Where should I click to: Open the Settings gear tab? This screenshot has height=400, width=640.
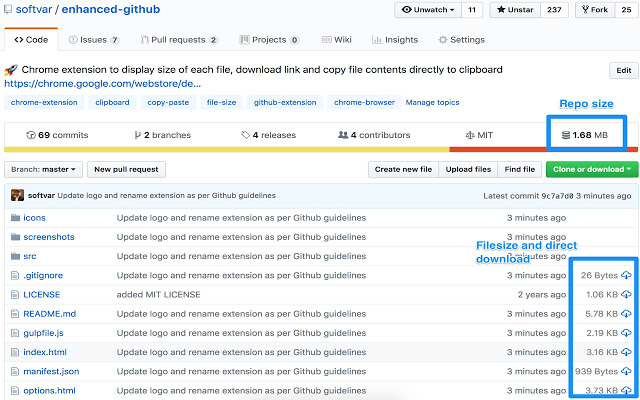pos(461,40)
